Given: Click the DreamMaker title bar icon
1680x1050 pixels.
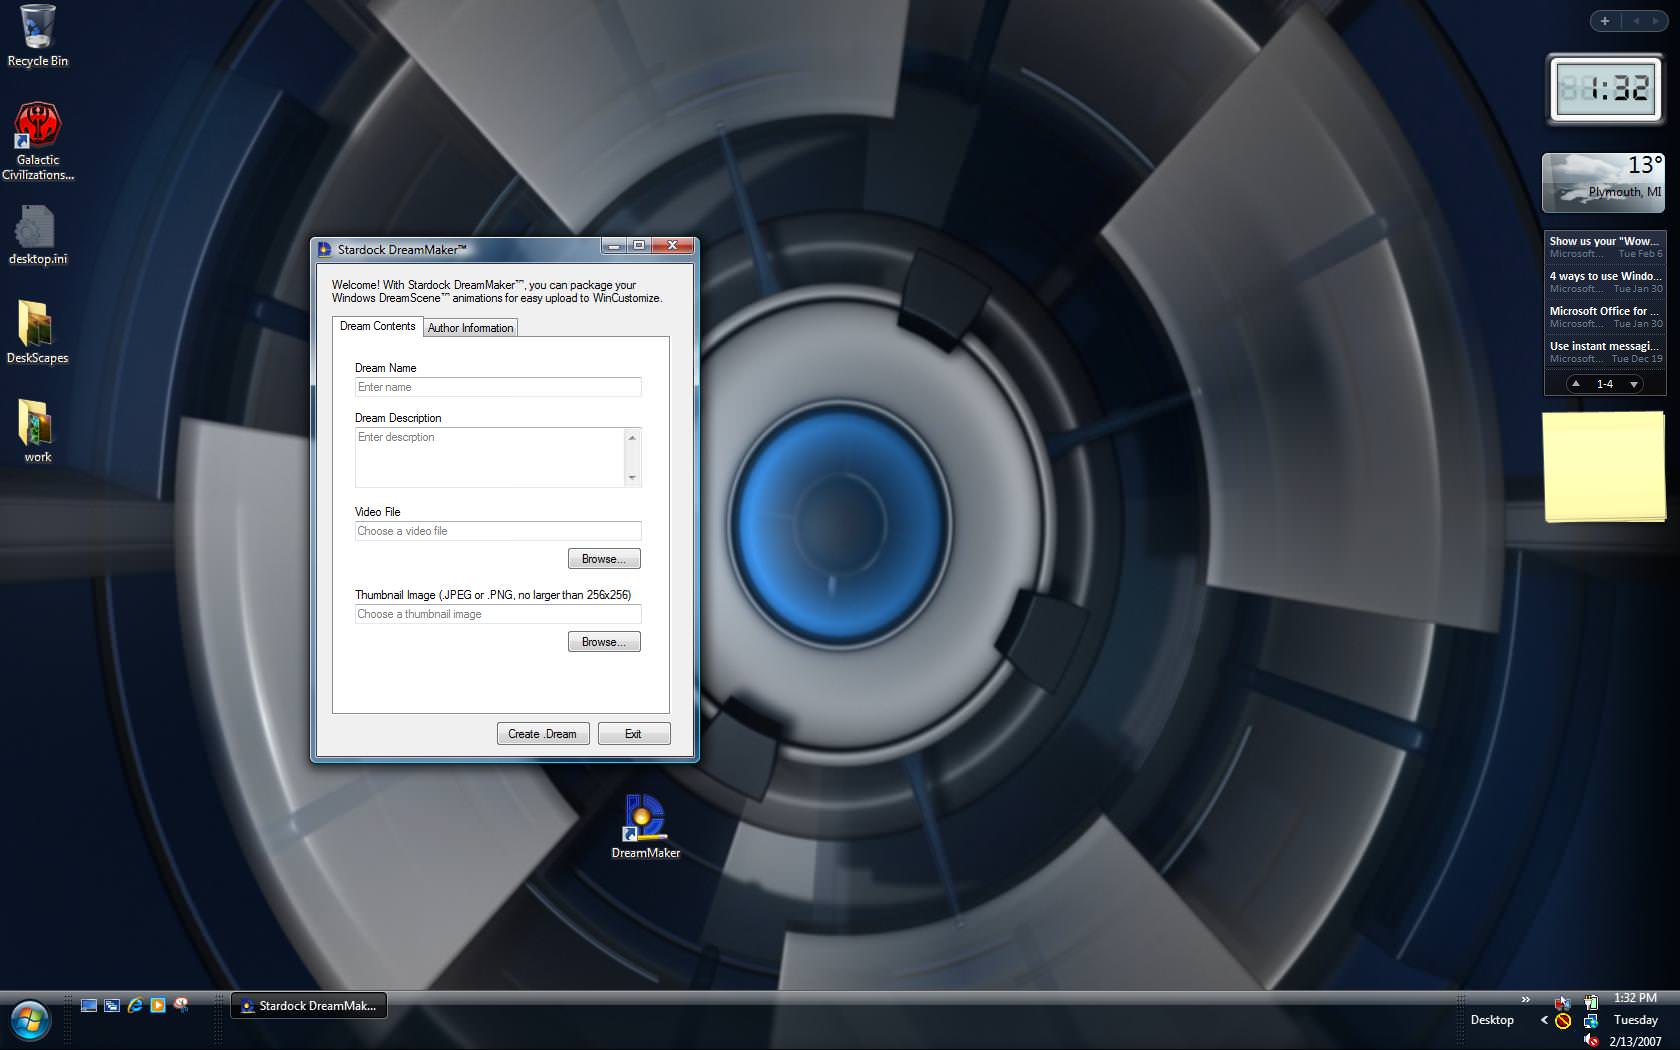Looking at the screenshot, I should coord(325,249).
